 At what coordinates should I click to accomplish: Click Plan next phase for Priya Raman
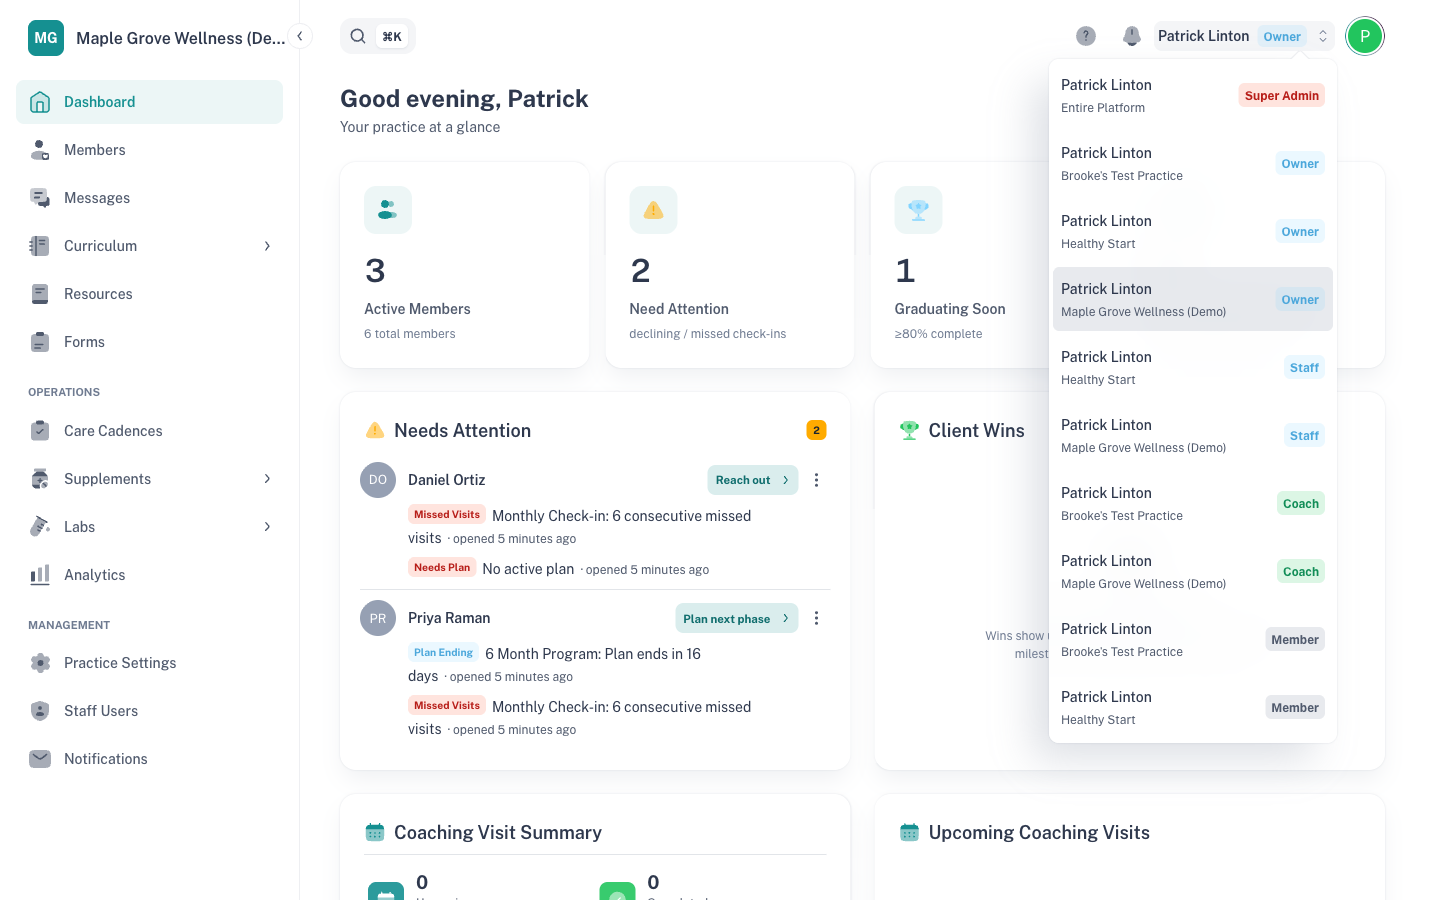pos(737,618)
